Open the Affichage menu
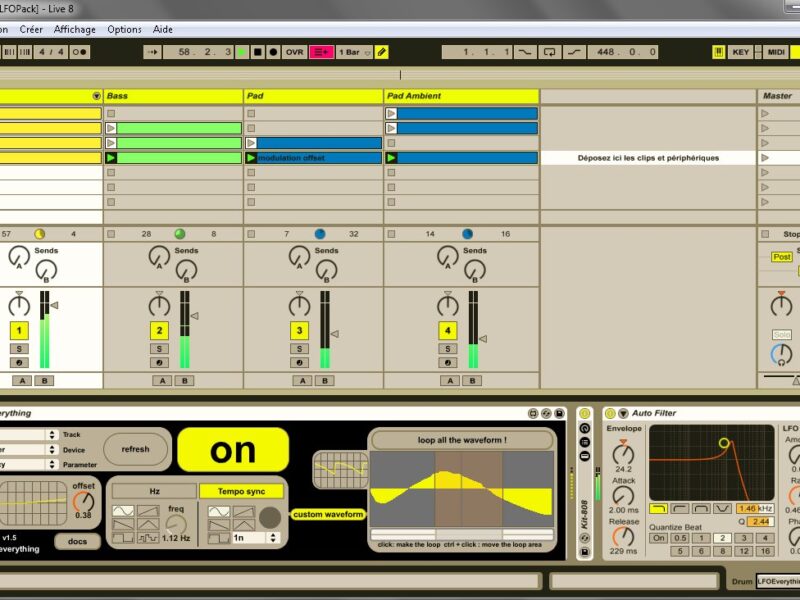The height and width of the screenshot is (600, 800). point(75,30)
